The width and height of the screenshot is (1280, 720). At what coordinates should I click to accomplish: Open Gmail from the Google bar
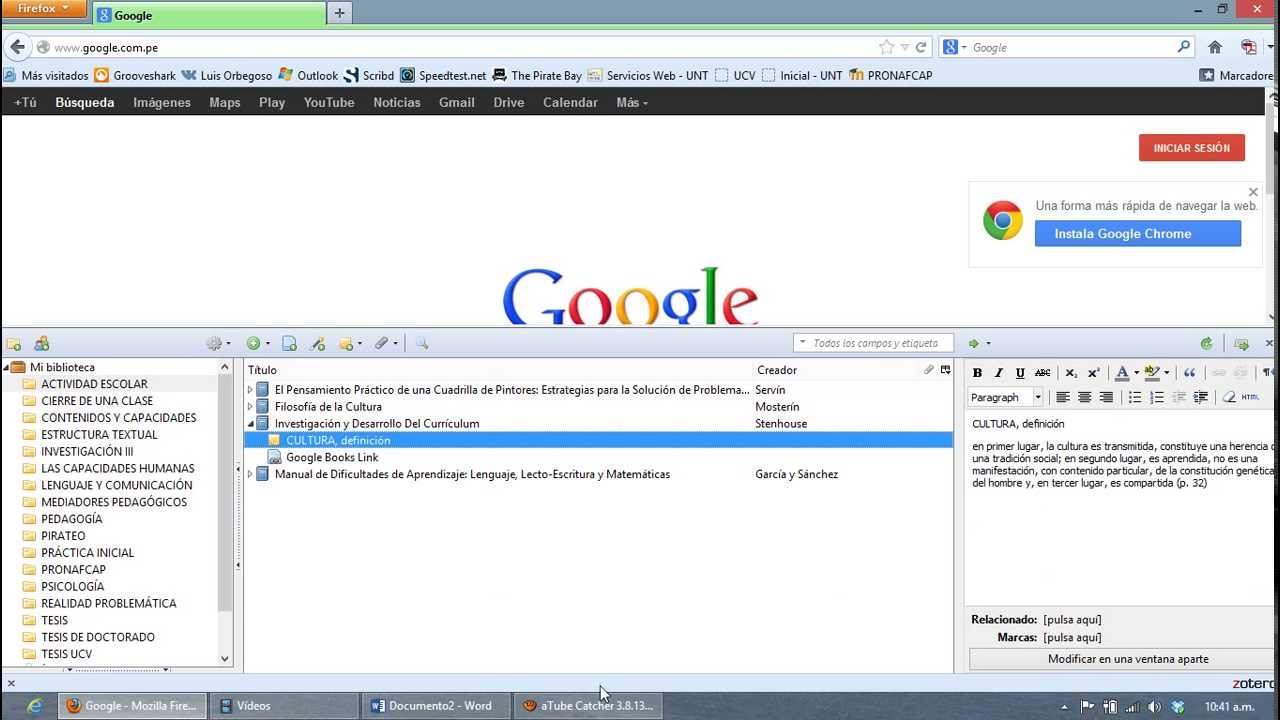[x=457, y=102]
